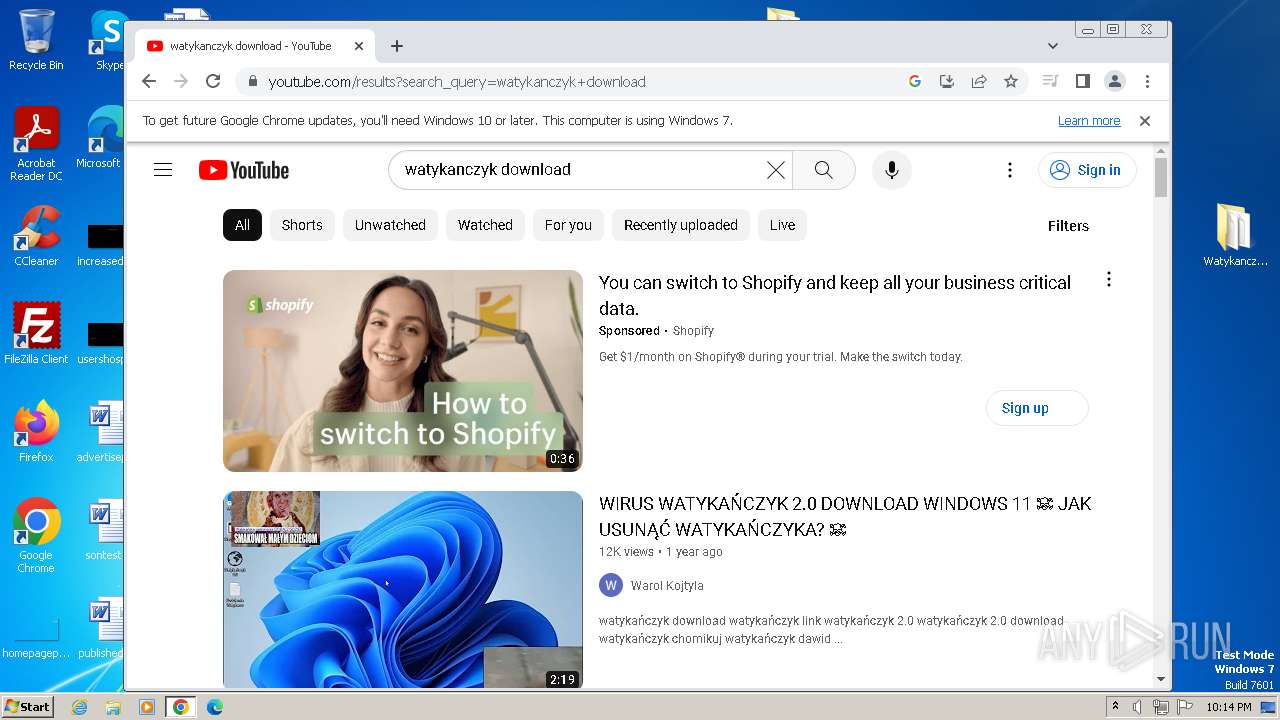Clear the search query with the X
The width and height of the screenshot is (1280, 720).
776,170
